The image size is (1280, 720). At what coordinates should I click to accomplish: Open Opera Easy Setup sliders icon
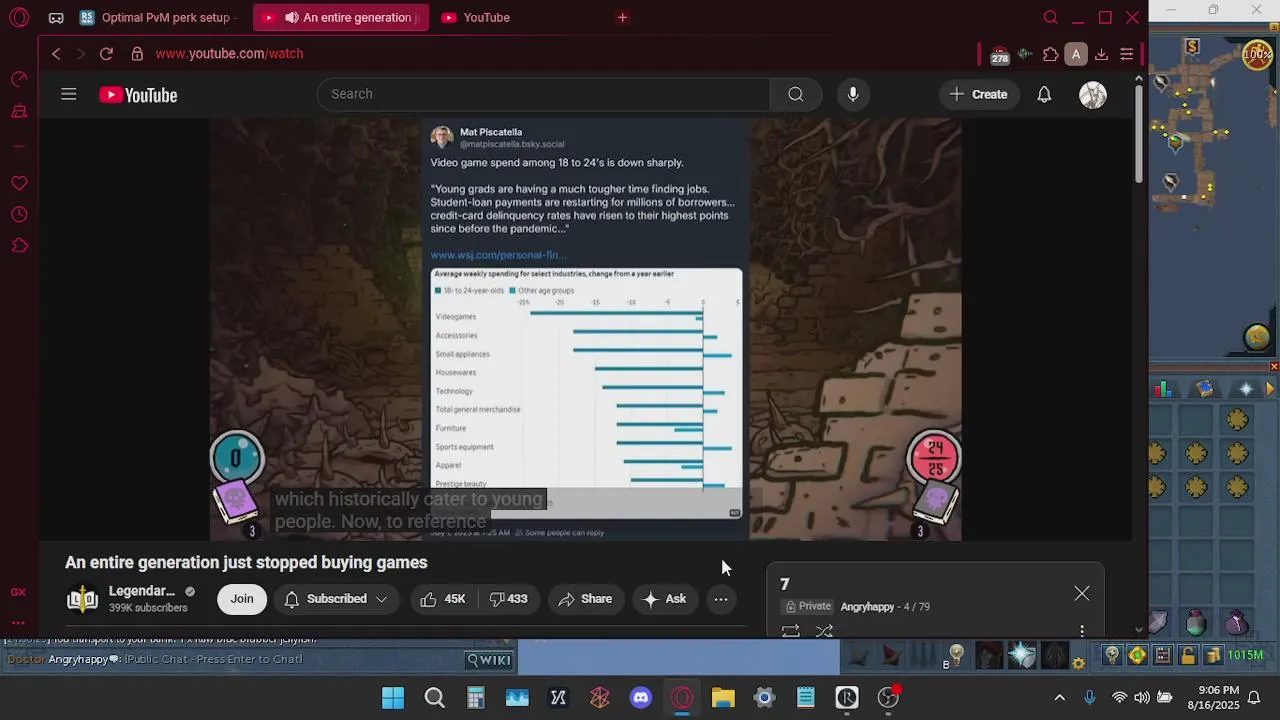[1126, 54]
